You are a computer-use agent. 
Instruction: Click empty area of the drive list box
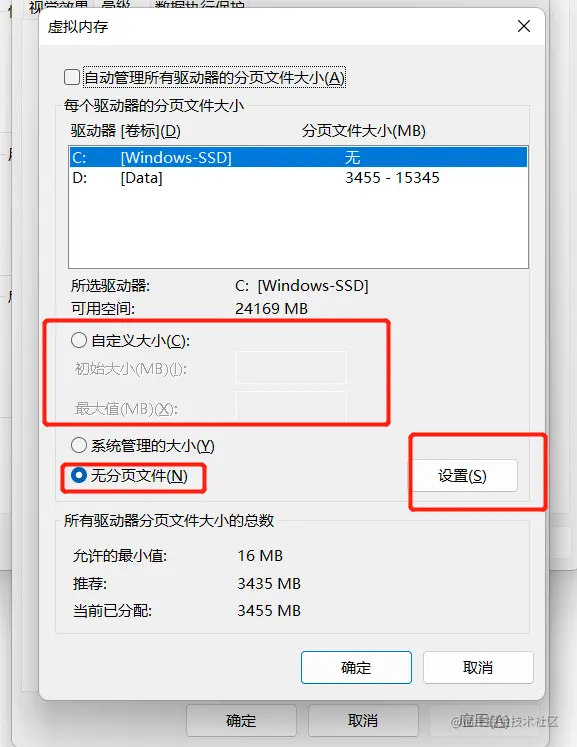point(299,229)
